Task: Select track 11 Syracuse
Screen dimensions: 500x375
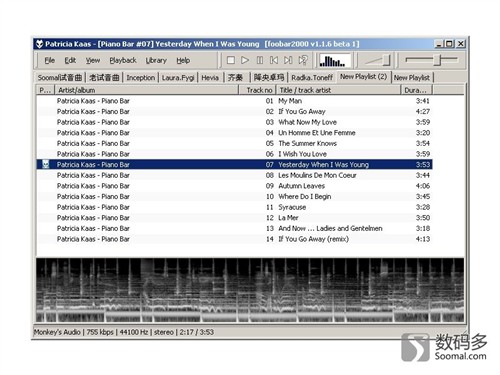Action: pyautogui.click(x=234, y=207)
